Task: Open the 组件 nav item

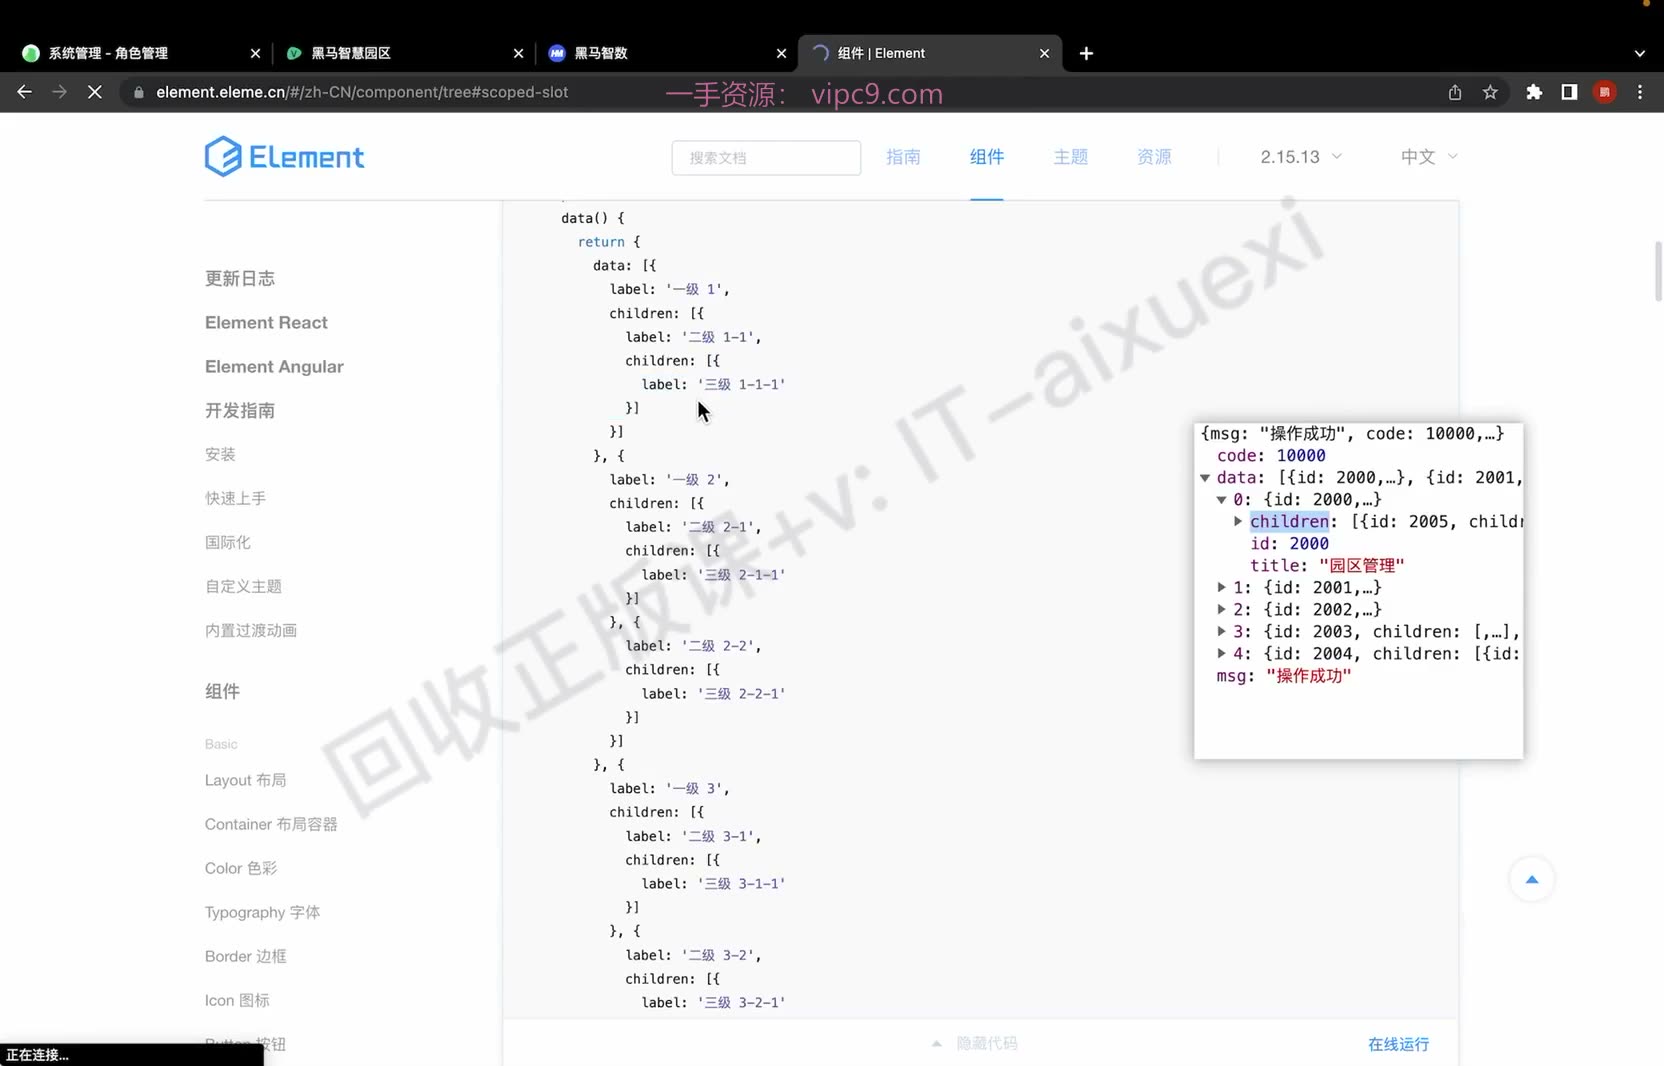Action: tap(987, 157)
